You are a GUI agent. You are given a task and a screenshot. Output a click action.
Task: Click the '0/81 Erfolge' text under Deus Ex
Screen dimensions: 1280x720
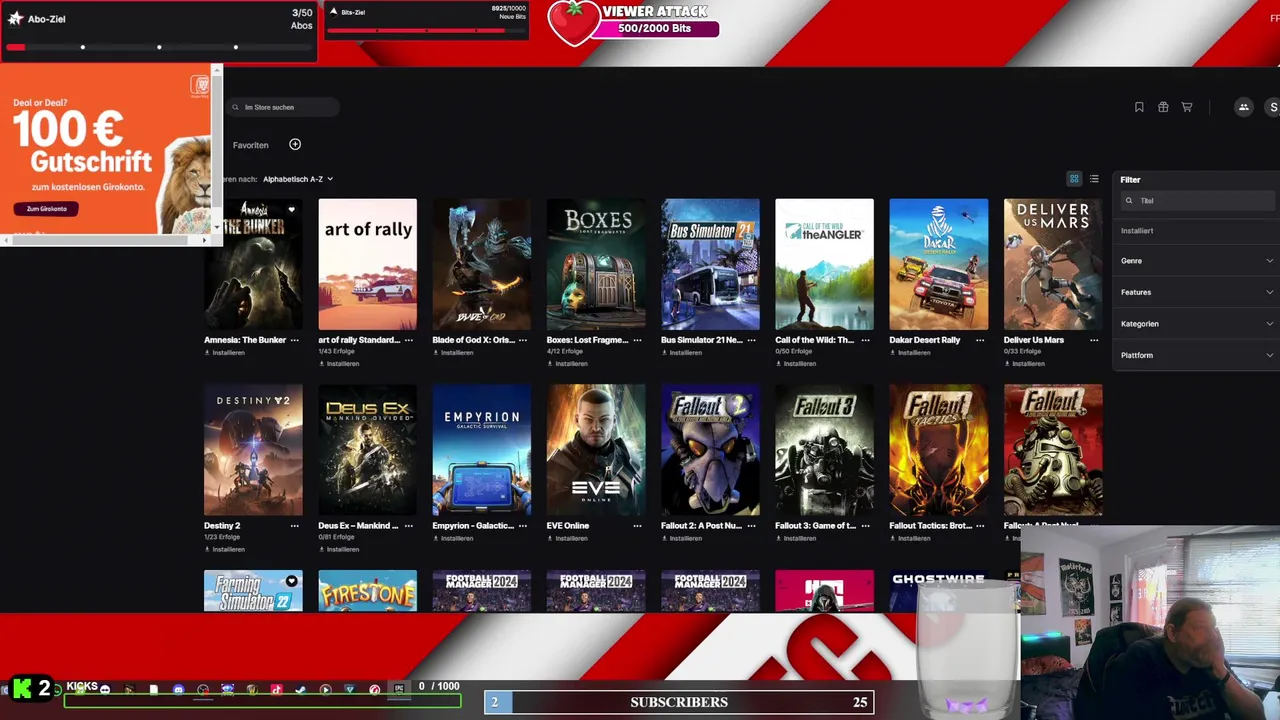pos(341,537)
